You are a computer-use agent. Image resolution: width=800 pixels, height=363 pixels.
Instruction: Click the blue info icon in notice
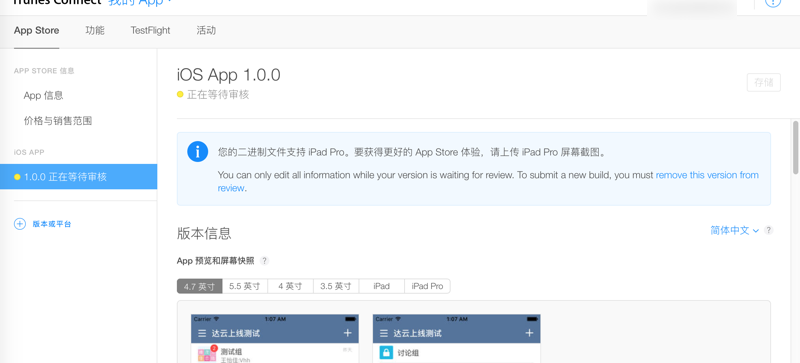pyautogui.click(x=197, y=152)
